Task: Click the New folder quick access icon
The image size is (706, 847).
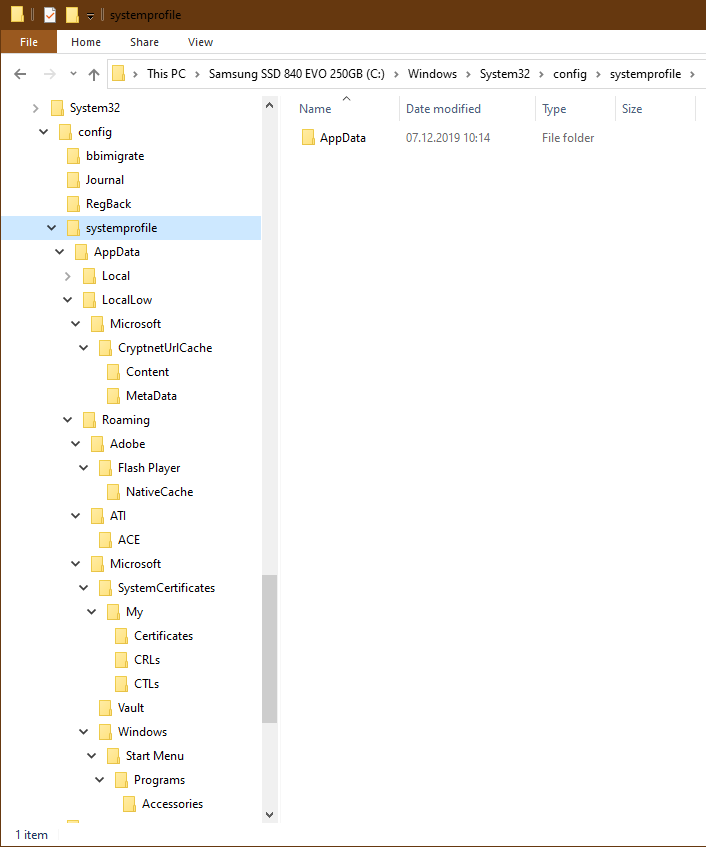Action: (x=72, y=15)
